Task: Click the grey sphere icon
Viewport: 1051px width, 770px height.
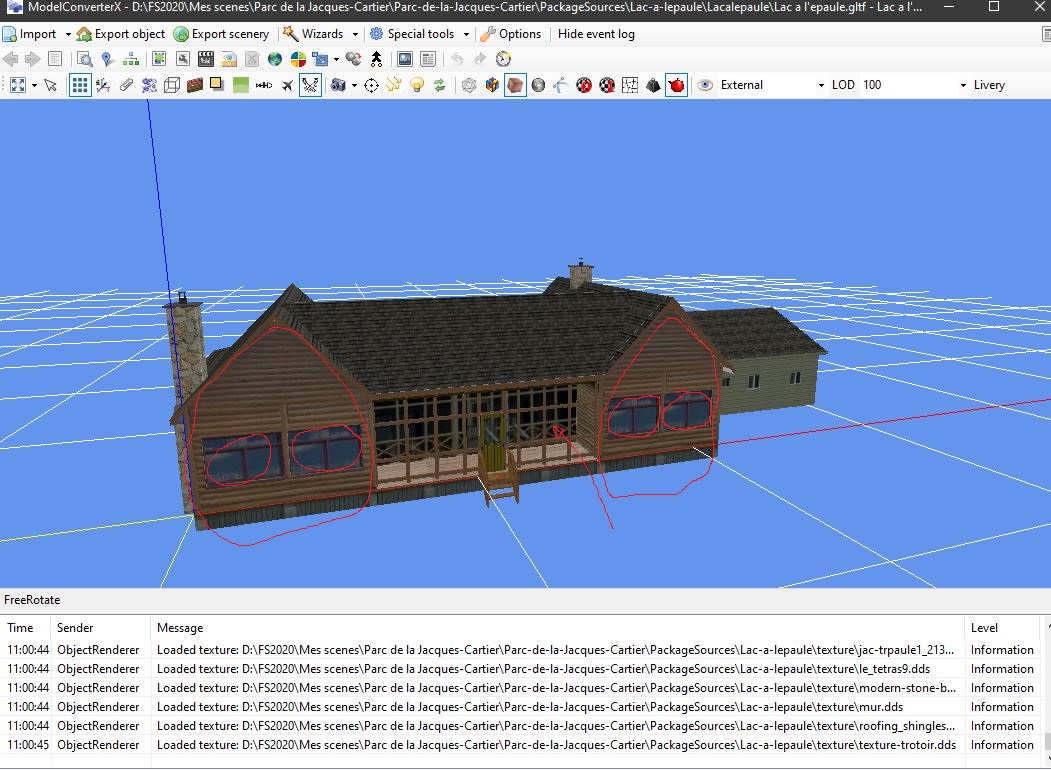Action: pyautogui.click(x=538, y=85)
